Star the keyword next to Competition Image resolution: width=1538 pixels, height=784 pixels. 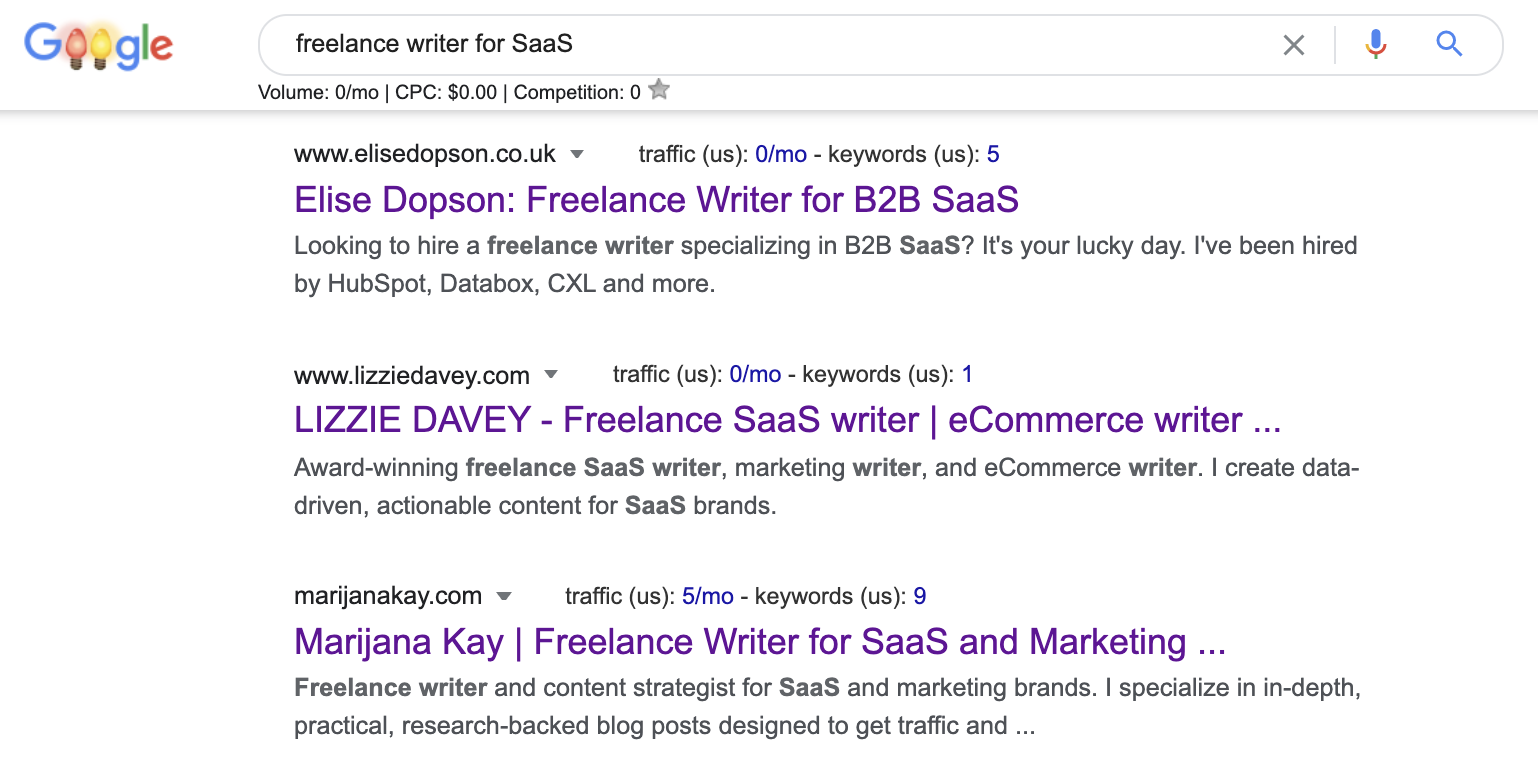(659, 91)
